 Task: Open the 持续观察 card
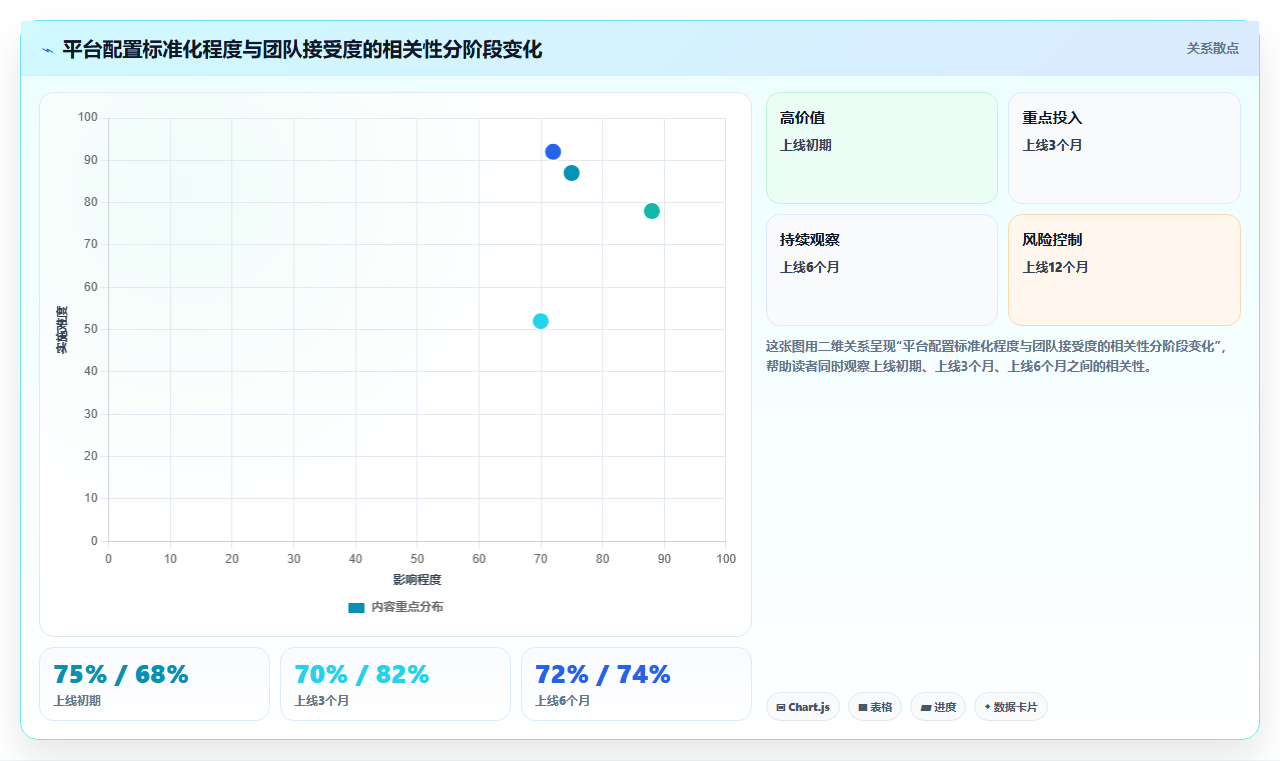coord(882,270)
